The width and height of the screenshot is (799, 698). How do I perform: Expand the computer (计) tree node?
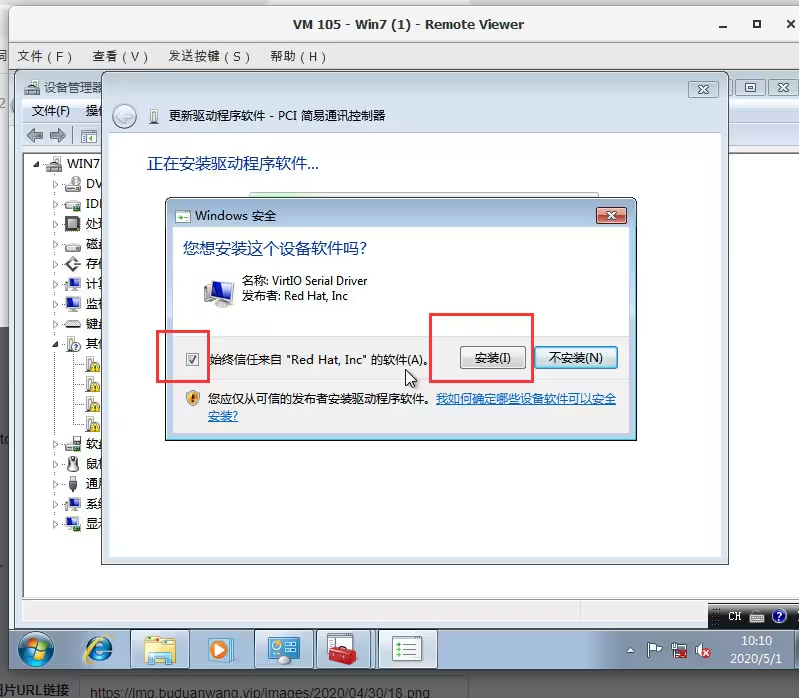coord(55,284)
